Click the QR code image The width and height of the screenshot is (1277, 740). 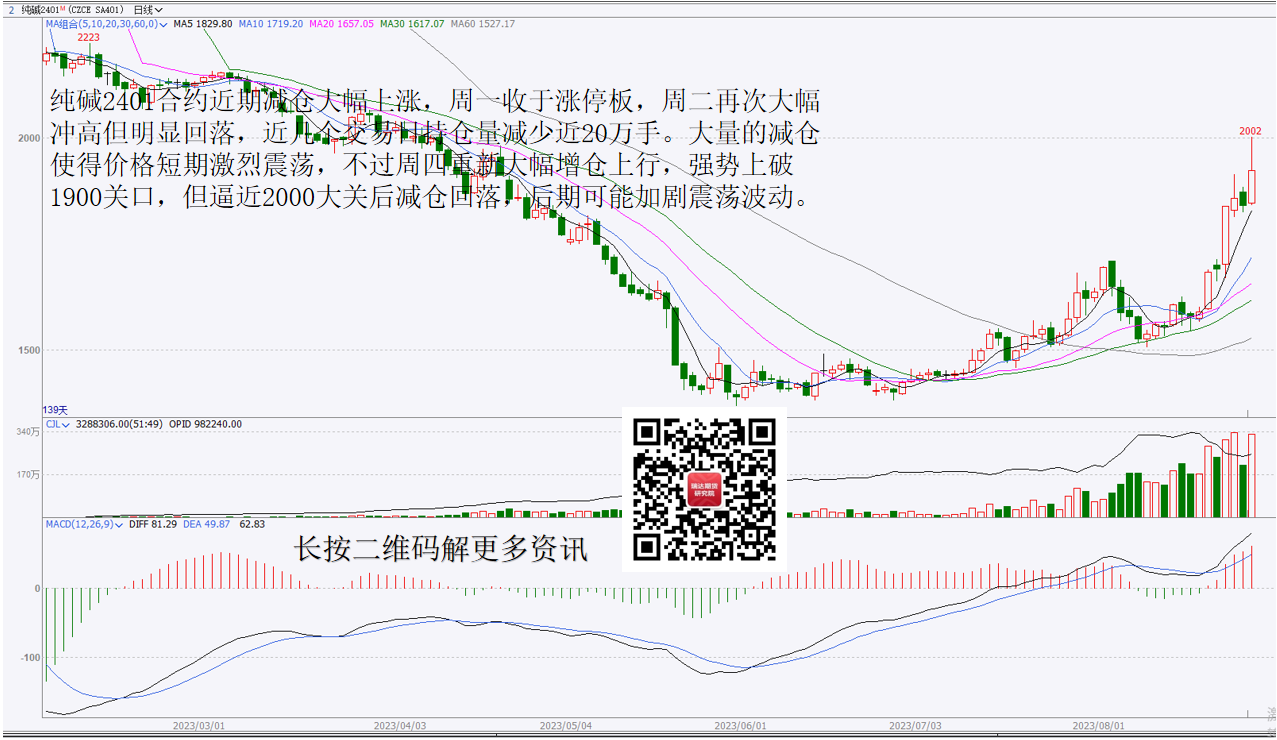click(704, 489)
